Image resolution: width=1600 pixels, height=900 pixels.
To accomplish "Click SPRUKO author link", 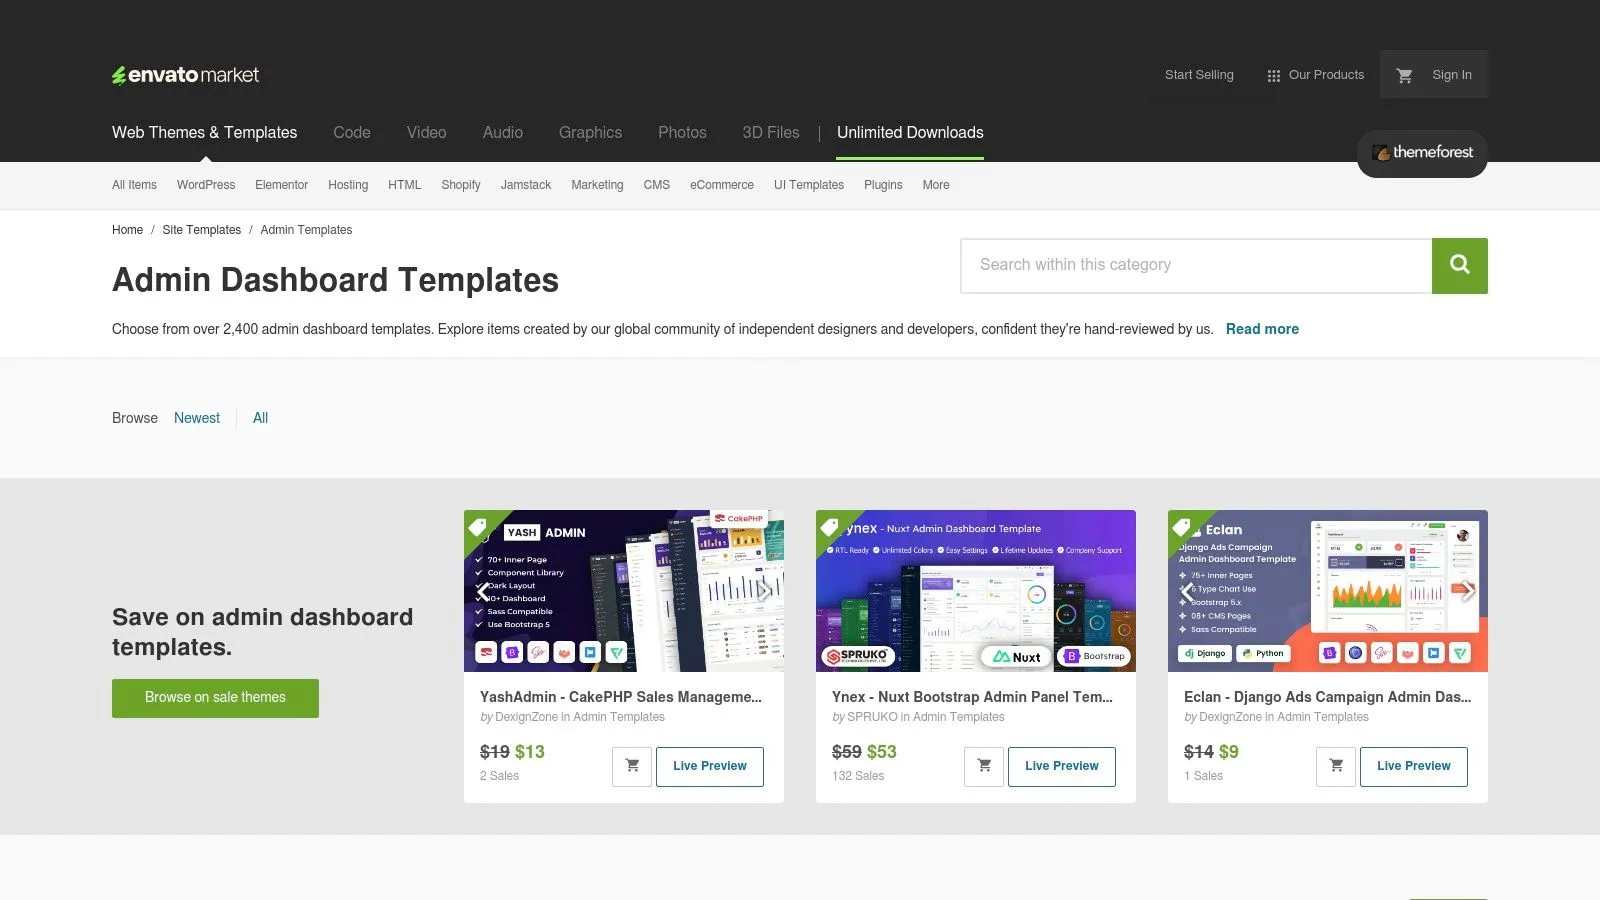I will [x=872, y=717].
